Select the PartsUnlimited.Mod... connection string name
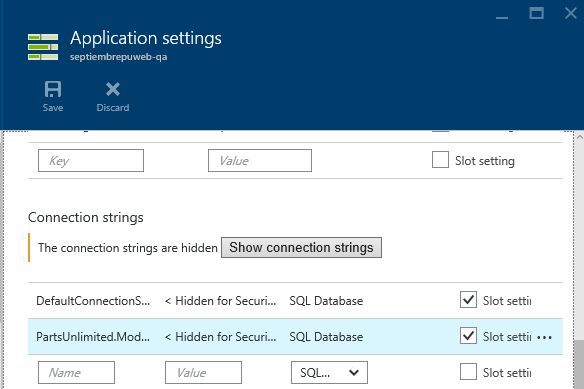This screenshot has height=389, width=584. pos(93,337)
